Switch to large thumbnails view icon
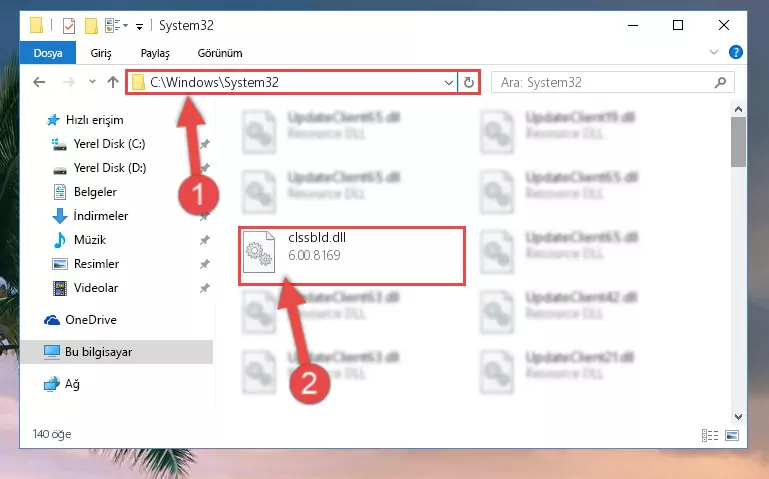Image resolution: width=769 pixels, height=479 pixels. pos(732,435)
